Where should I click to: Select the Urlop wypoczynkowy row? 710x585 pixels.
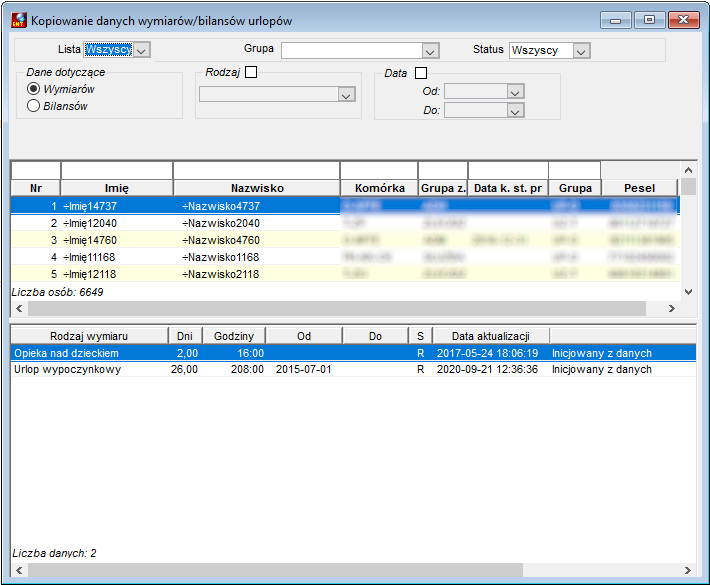(353, 369)
